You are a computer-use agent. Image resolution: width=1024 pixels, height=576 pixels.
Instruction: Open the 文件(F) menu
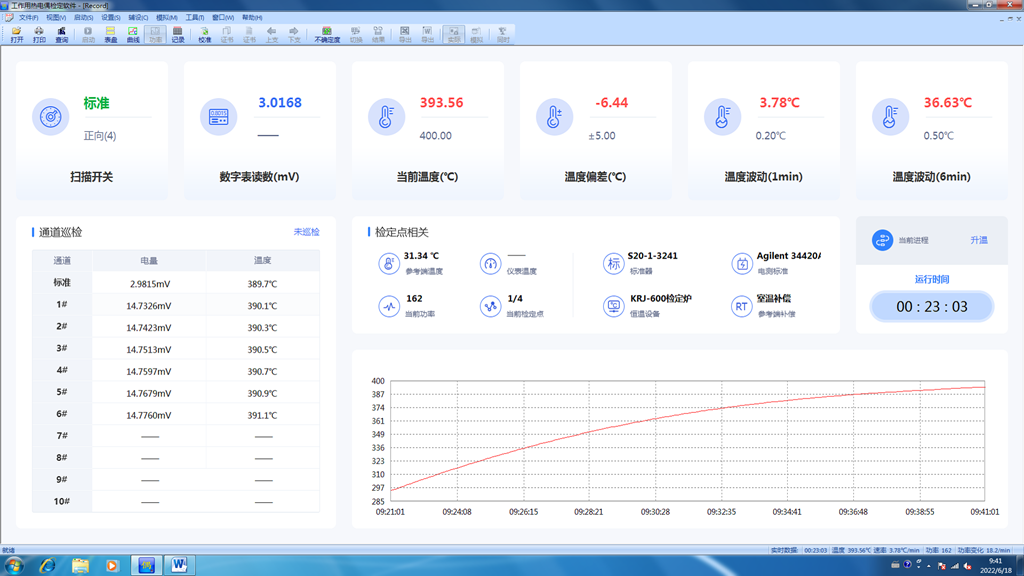pyautogui.click(x=29, y=18)
